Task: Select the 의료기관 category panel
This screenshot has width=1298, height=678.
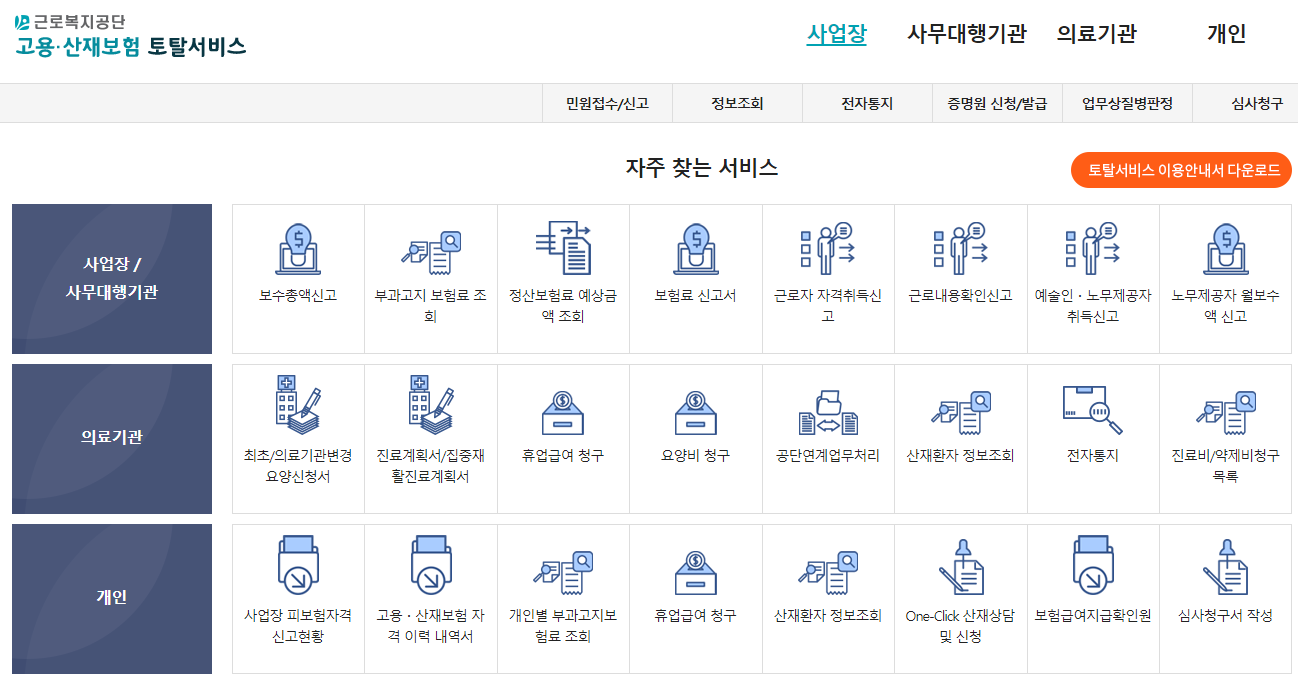Action: (x=112, y=438)
